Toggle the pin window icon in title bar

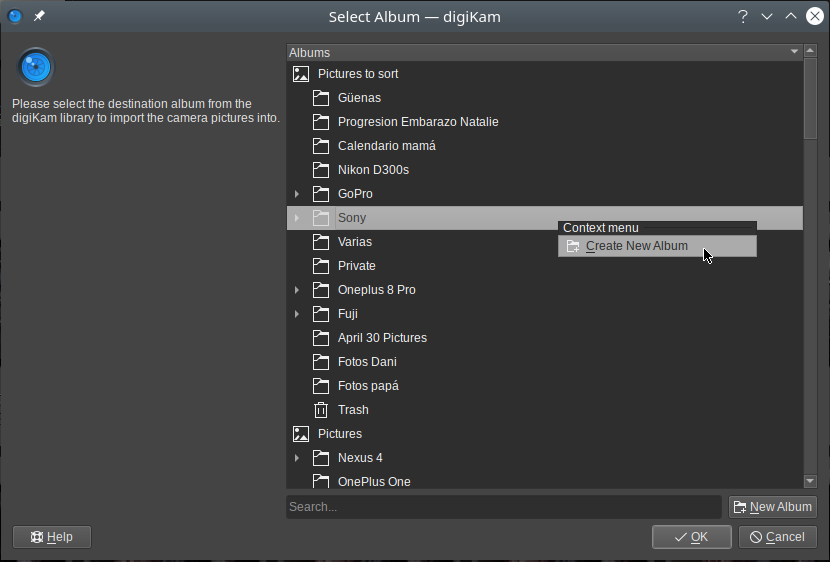[39, 16]
